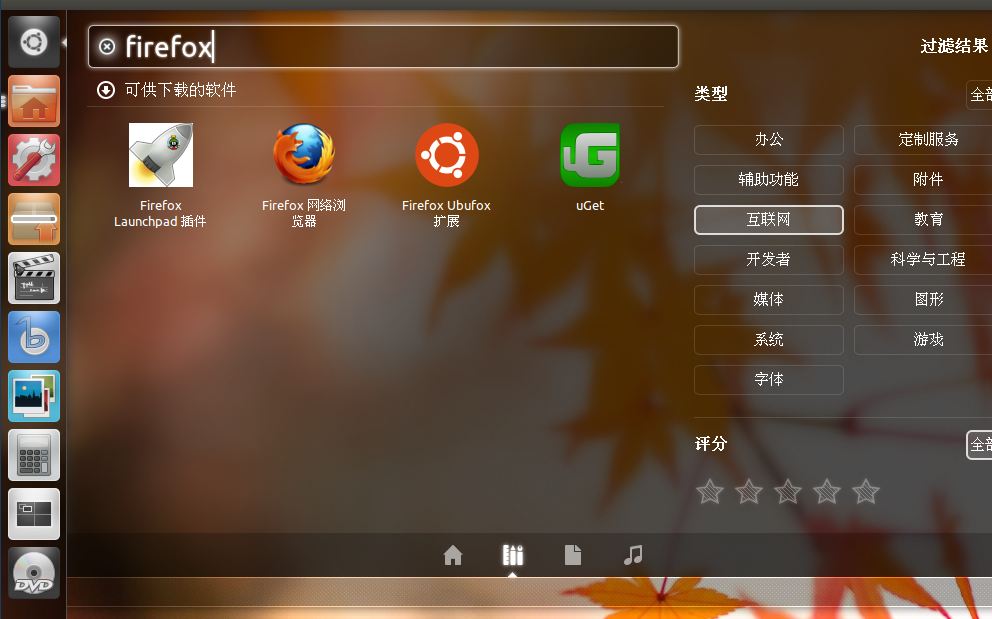Image resolution: width=992 pixels, height=619 pixels.
Task: Toggle the 辅助功能 type filter
Action: point(769,180)
